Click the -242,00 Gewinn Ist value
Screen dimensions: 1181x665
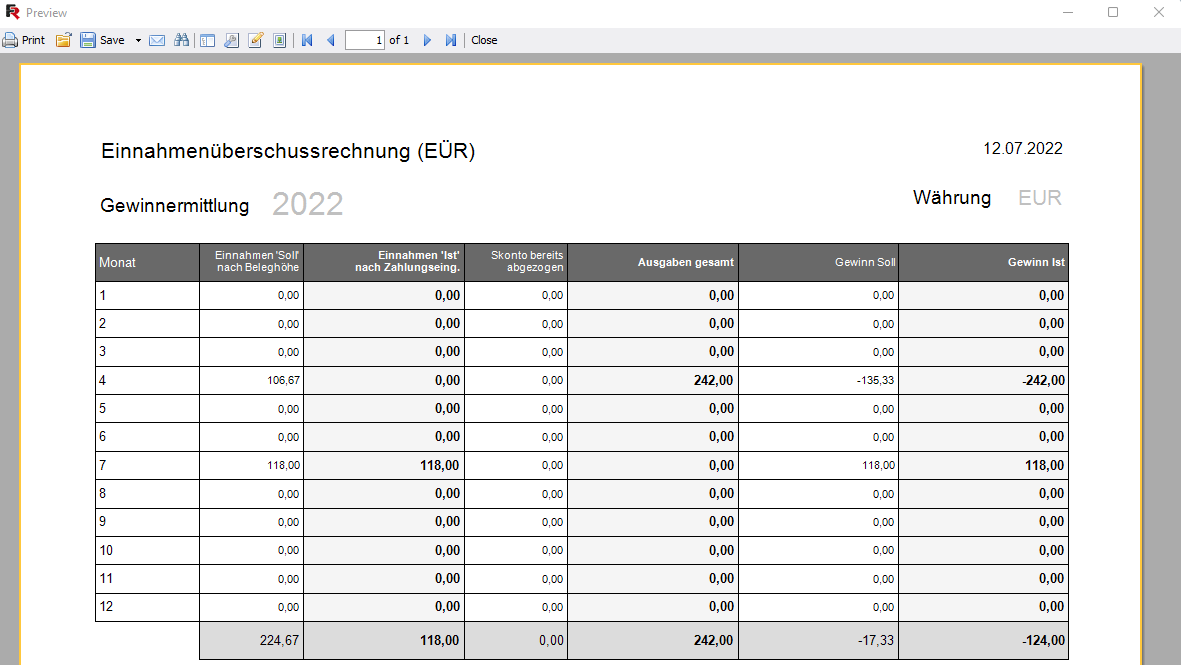click(1044, 380)
